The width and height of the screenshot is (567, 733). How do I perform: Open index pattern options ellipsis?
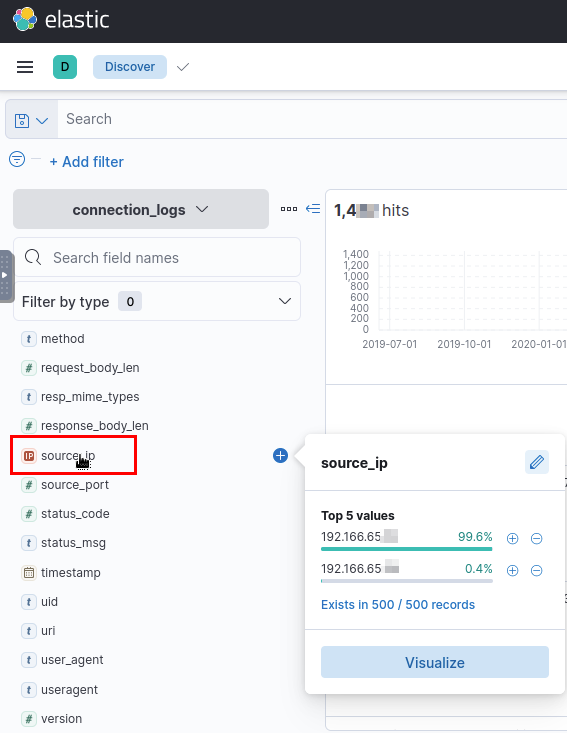pos(289,209)
